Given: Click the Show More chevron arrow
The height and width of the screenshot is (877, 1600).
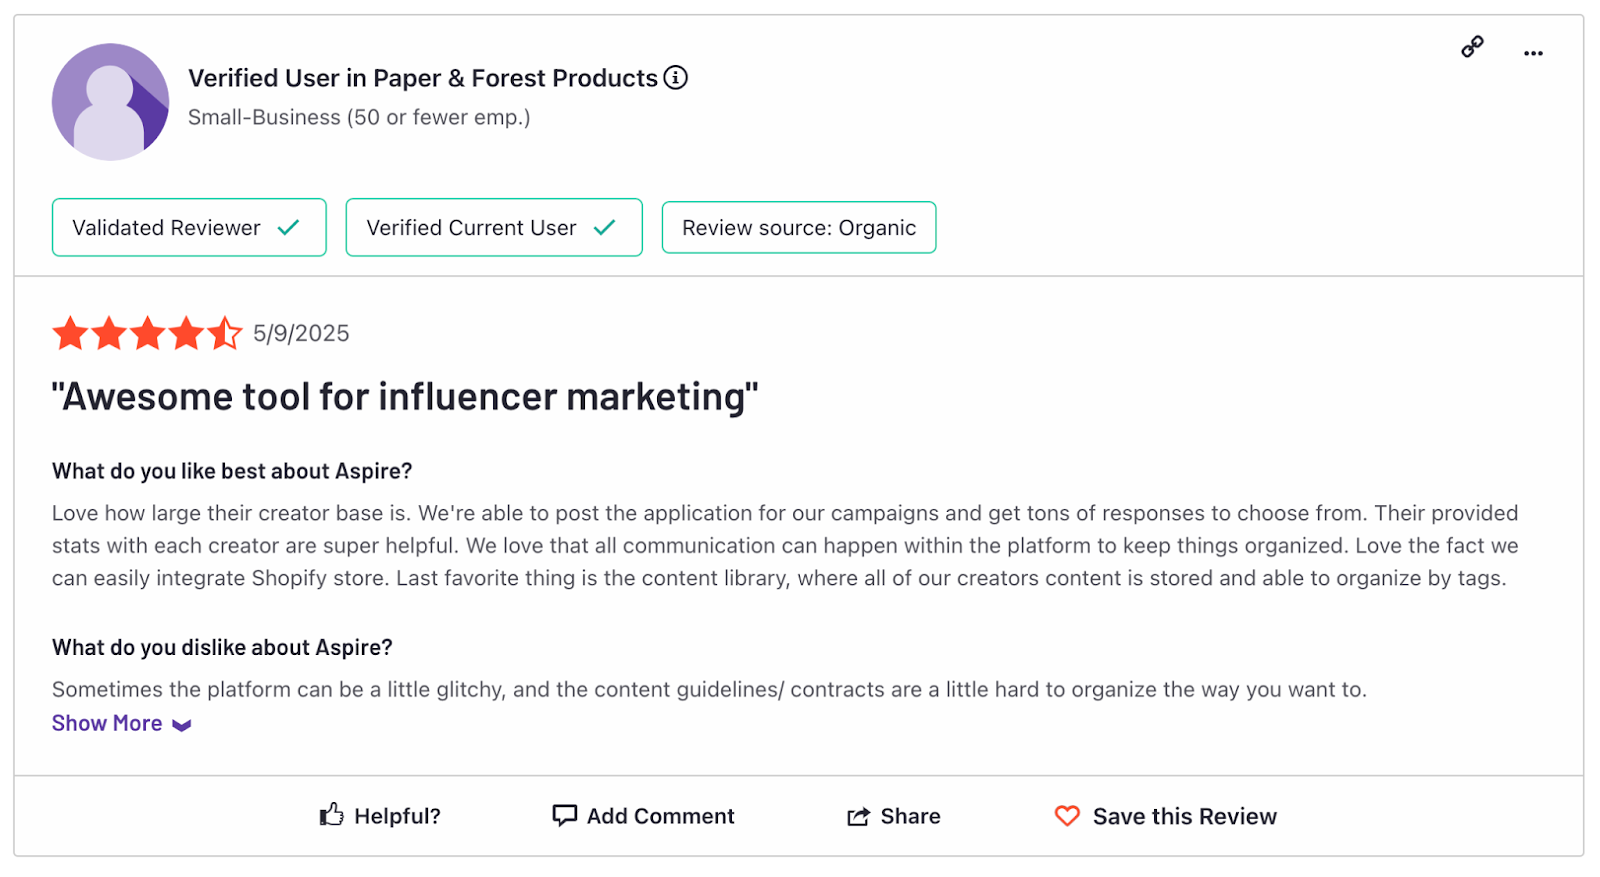Looking at the screenshot, I should pyautogui.click(x=181, y=725).
